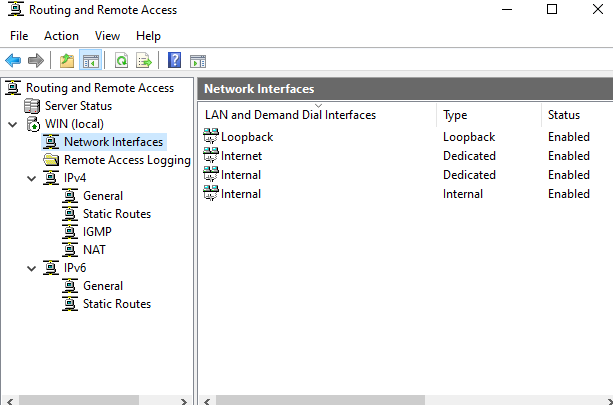Toggle the Show/Hide Action Pane icon
The image size is (613, 405).
coord(198,61)
